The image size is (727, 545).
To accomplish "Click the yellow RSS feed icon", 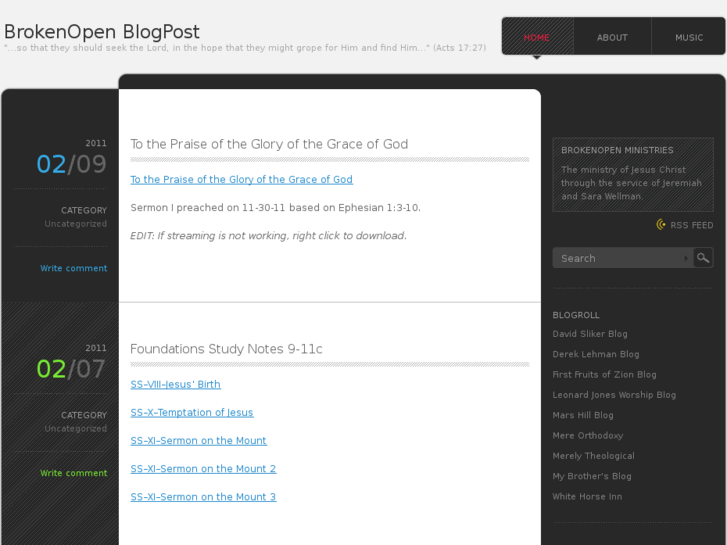I will coord(661,225).
